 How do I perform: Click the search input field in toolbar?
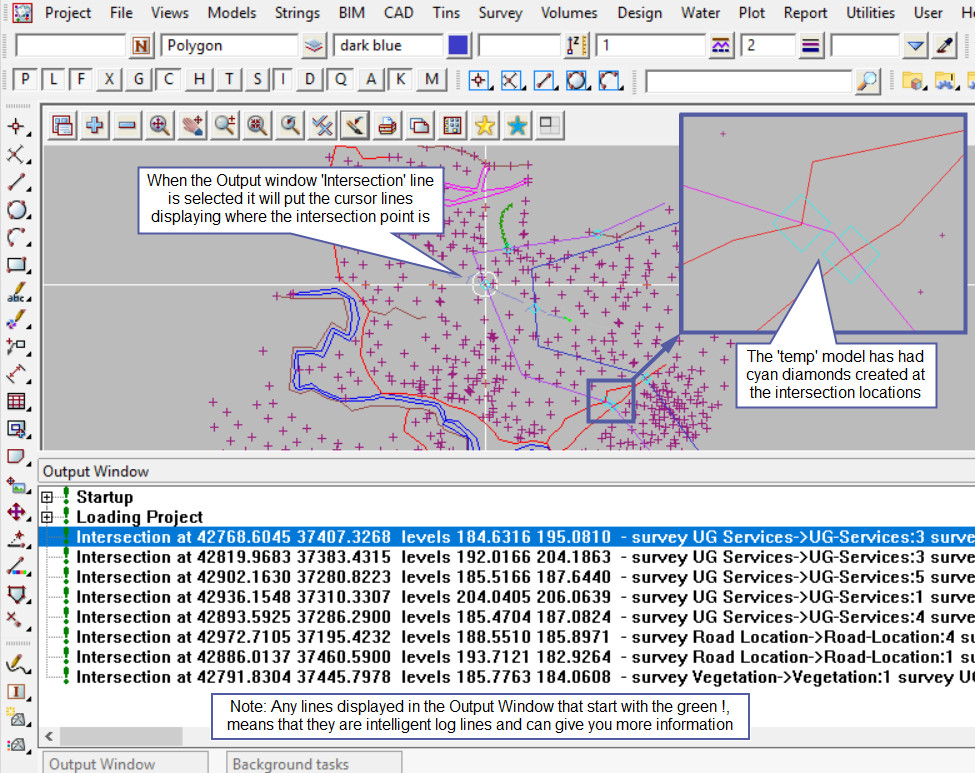750,80
